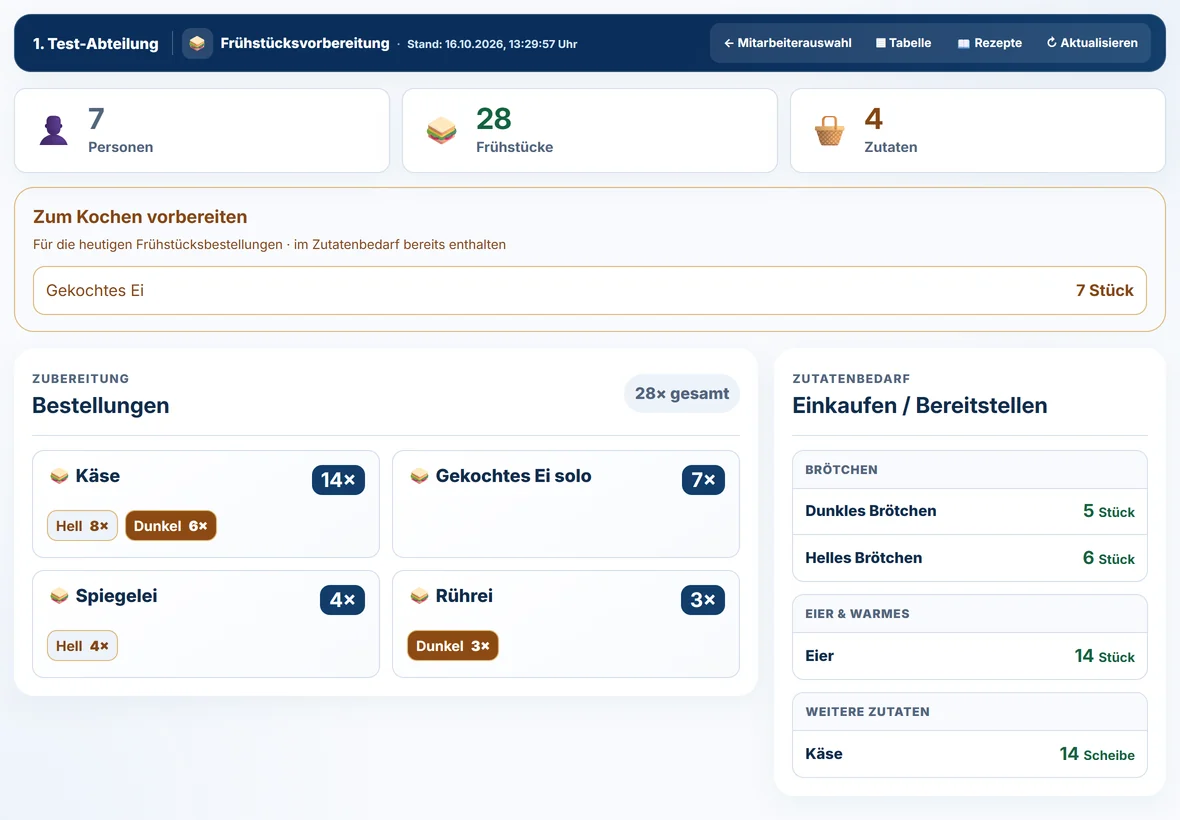1180x820 pixels.
Task: Click the 7 Stück value for Gekochtes Ei
Action: pos(1104,290)
